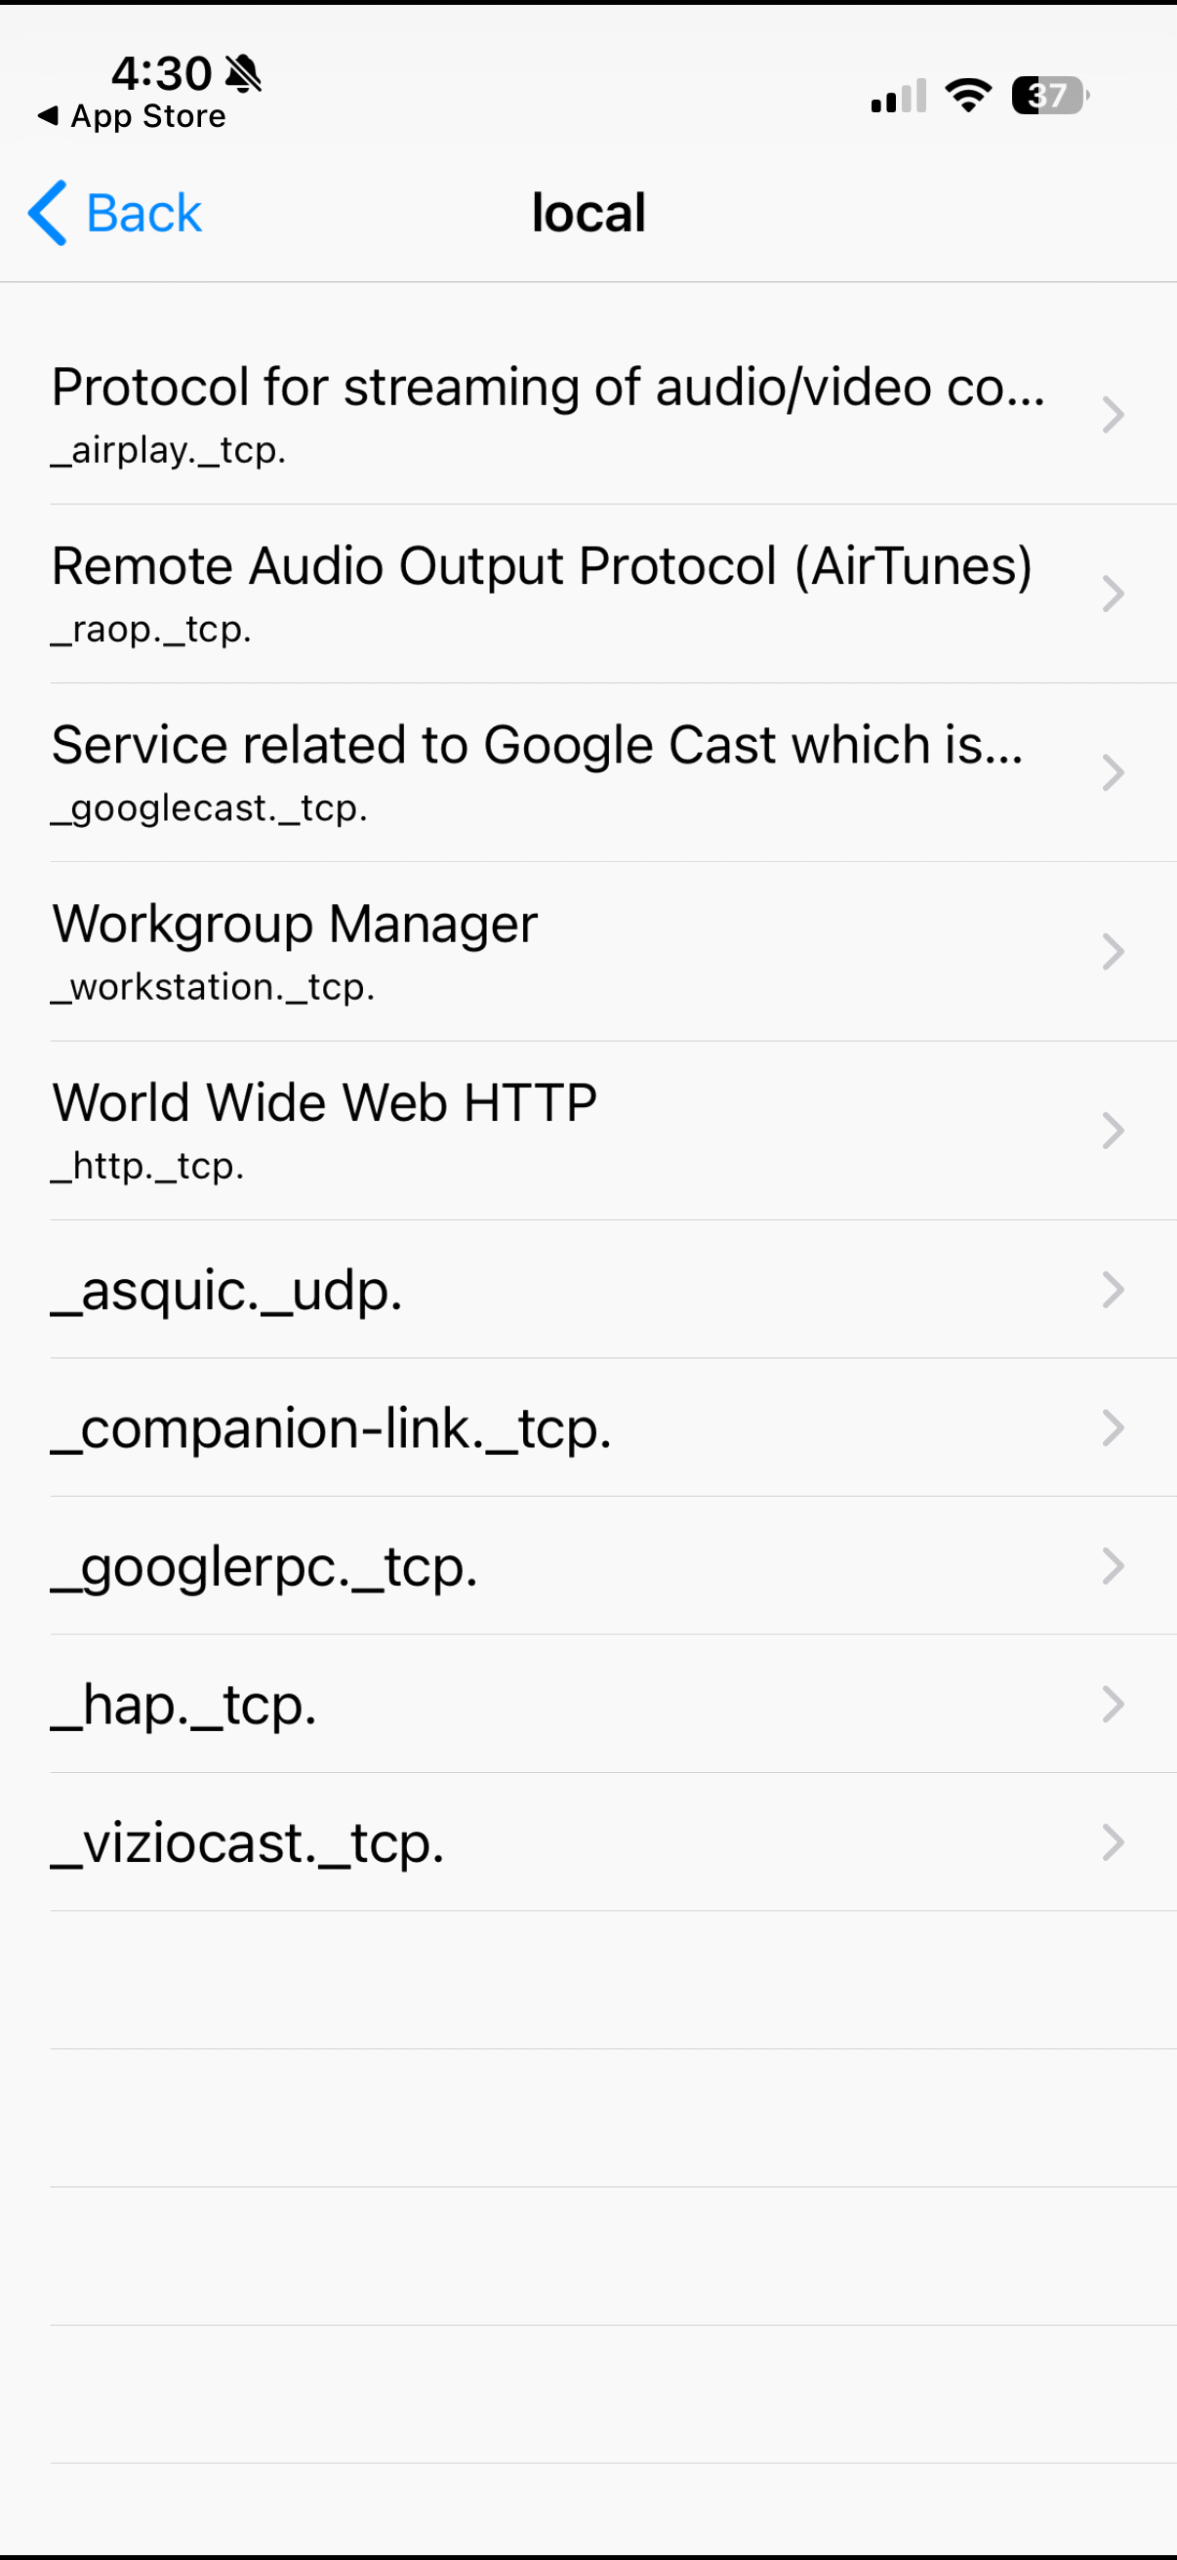Tap the cellular signal bars icon
The image size is (1177, 2560).
pyautogui.click(x=897, y=96)
